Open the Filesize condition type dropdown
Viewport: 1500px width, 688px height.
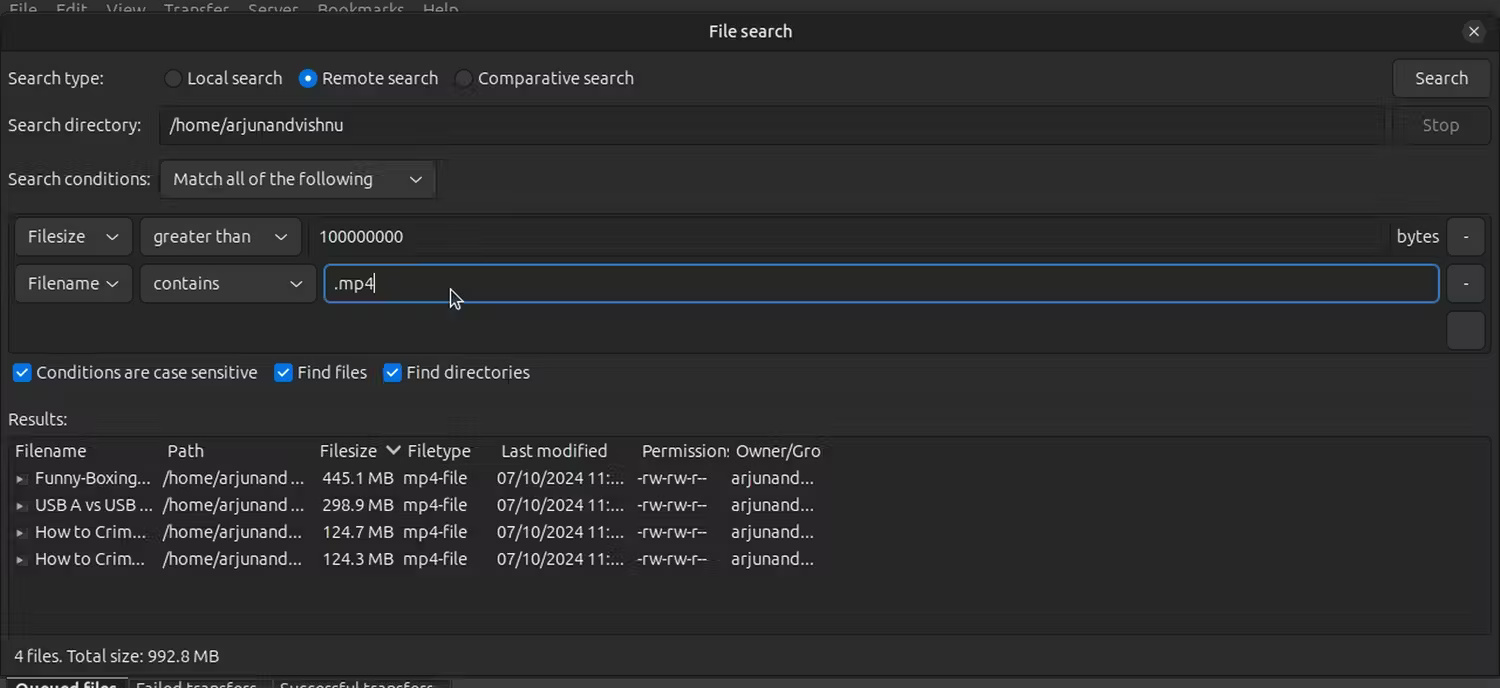(x=71, y=236)
